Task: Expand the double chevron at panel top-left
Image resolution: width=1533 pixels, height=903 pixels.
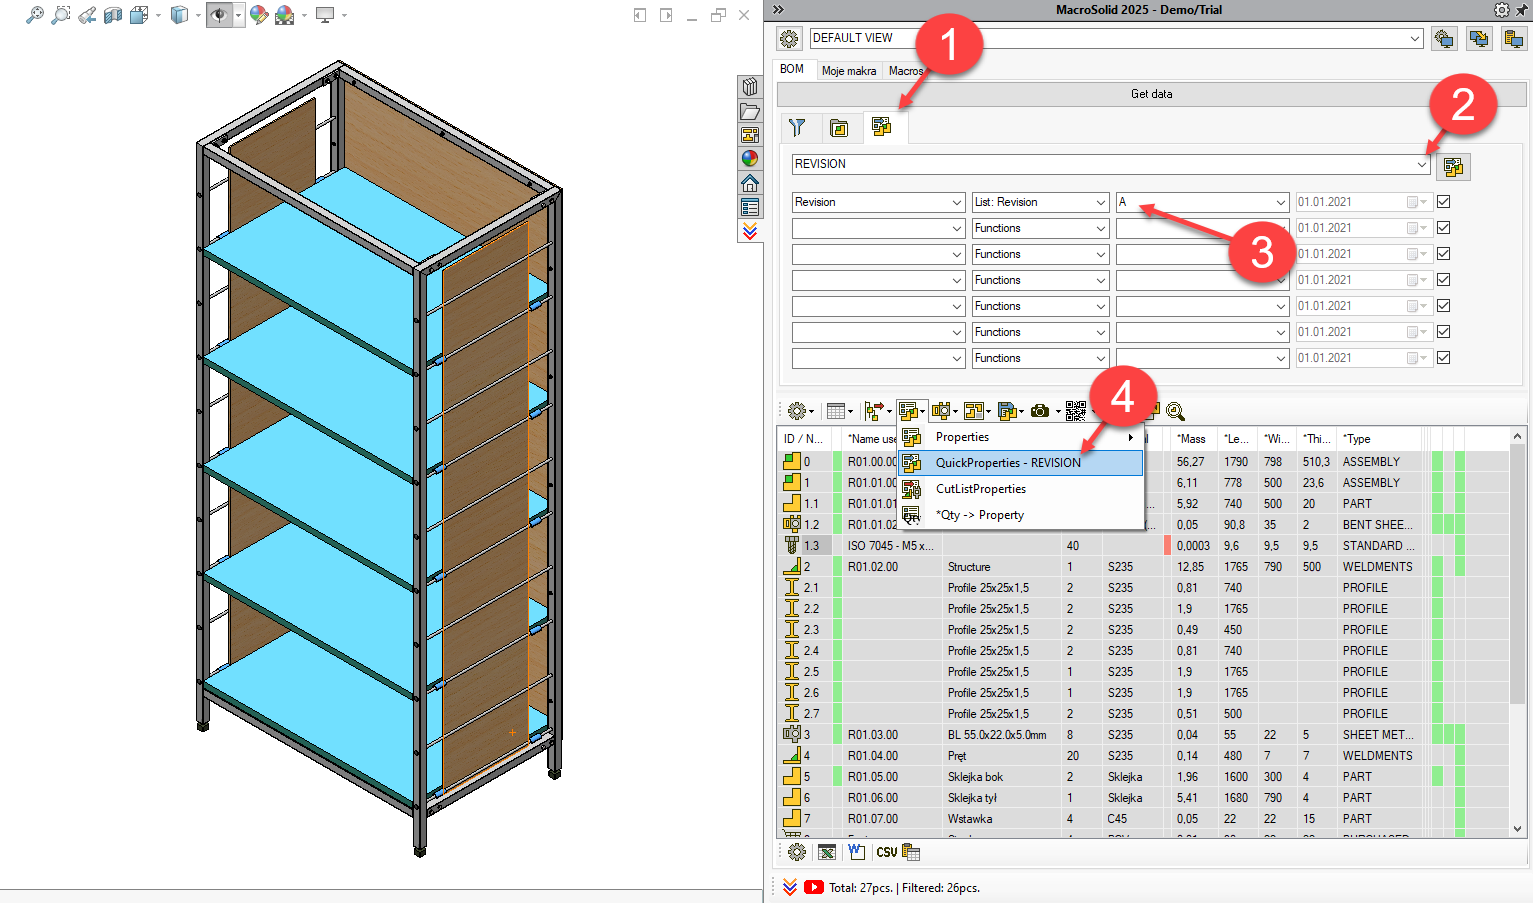Action: coord(778,10)
